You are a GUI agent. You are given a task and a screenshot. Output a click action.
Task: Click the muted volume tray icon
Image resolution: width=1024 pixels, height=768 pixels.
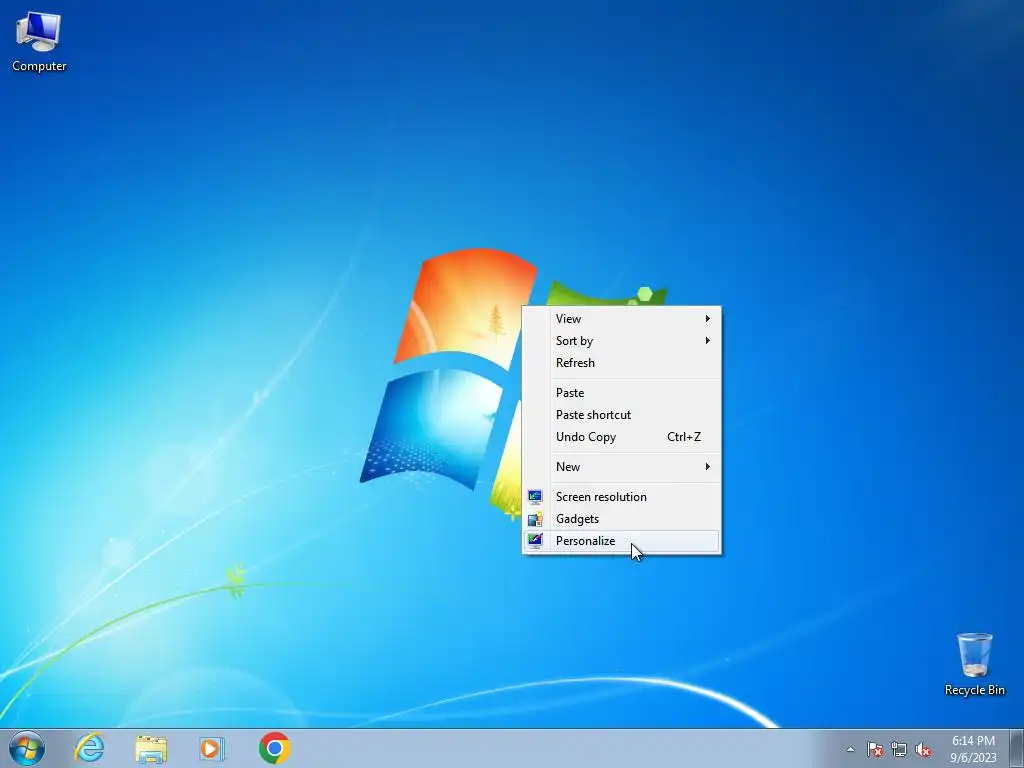tap(923, 749)
